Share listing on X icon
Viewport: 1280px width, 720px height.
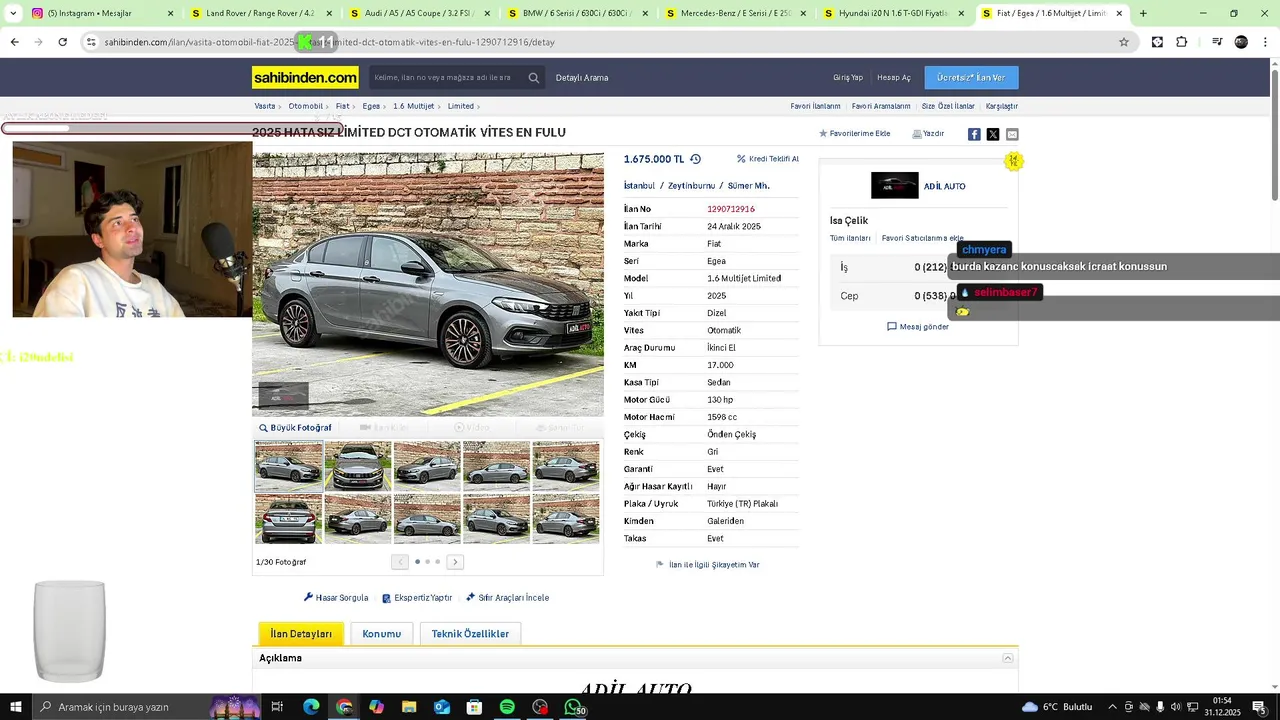pos(993,134)
